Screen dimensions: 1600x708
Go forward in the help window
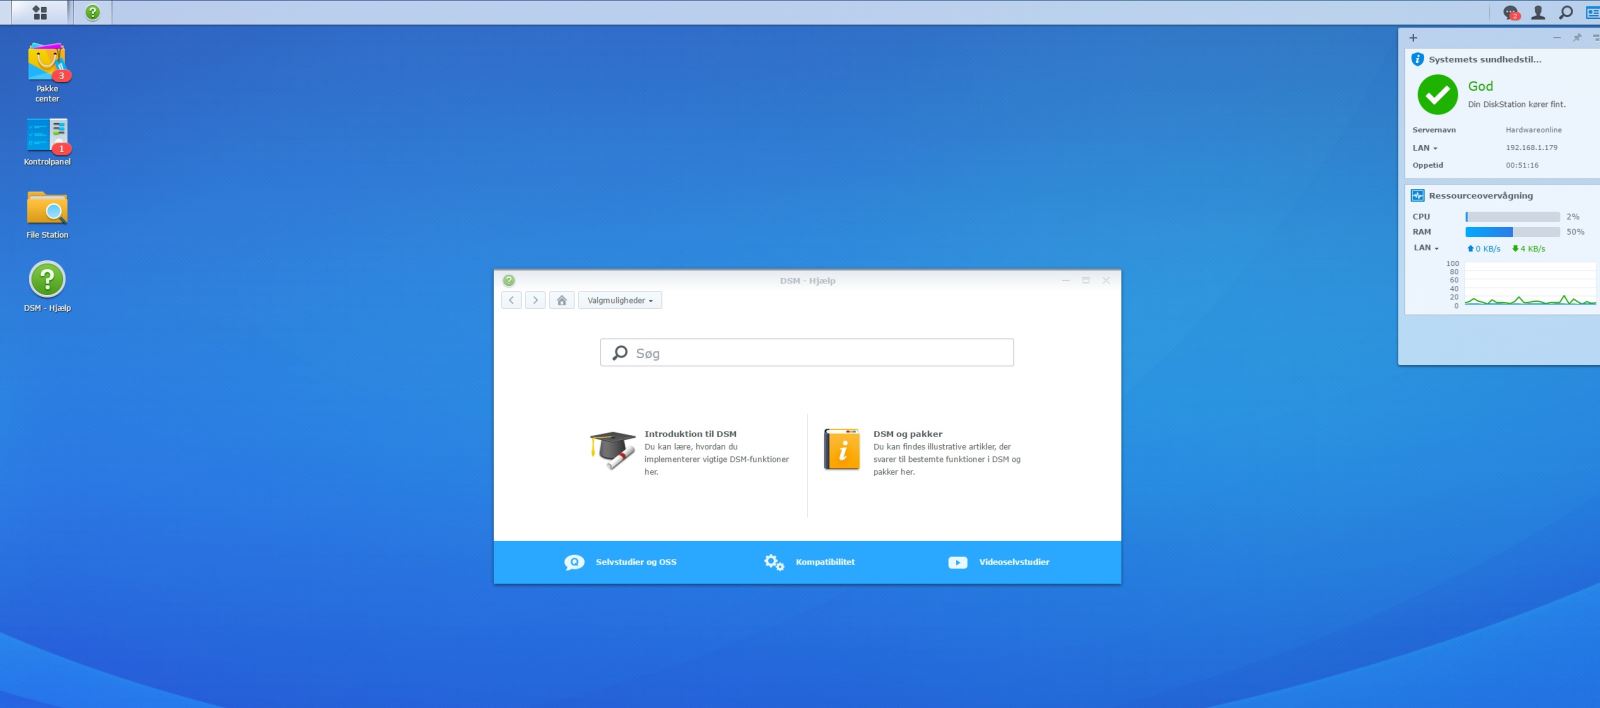pyautogui.click(x=535, y=300)
